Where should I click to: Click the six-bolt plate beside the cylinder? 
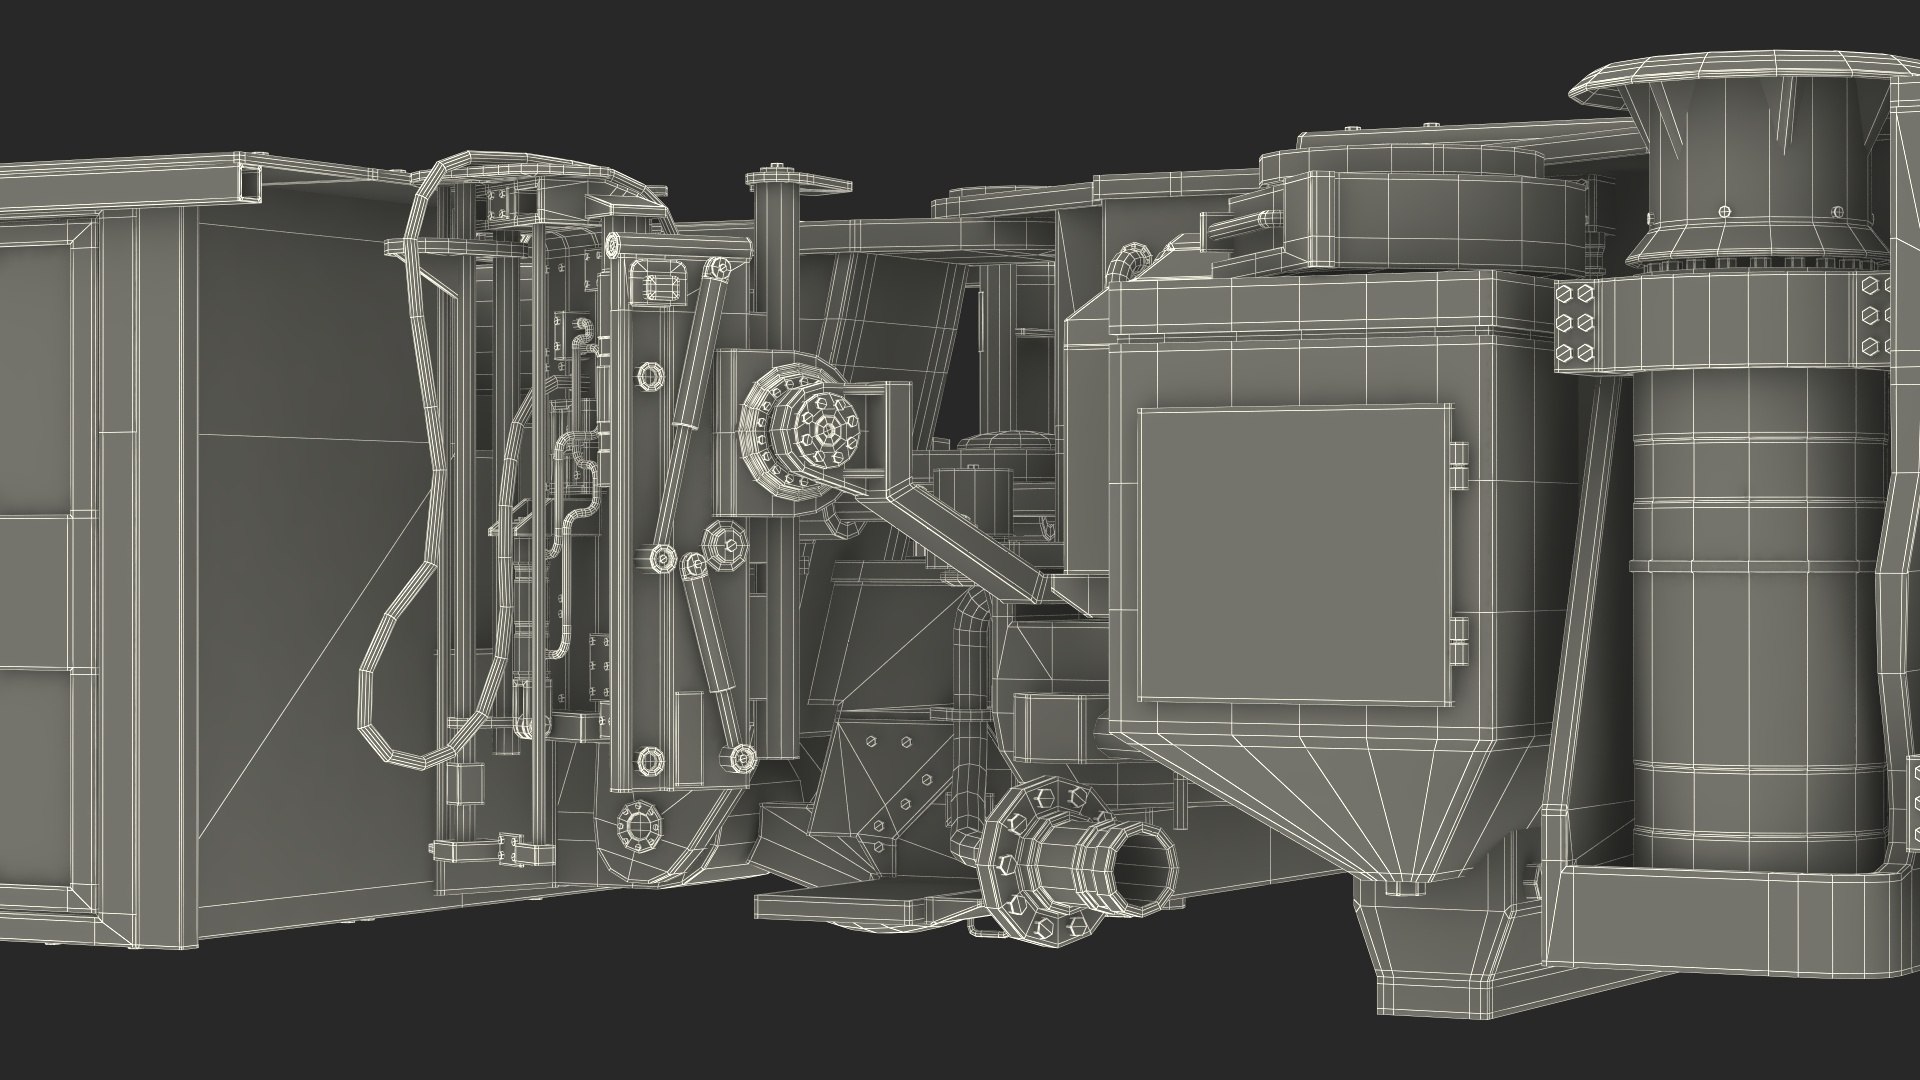[x=1577, y=322]
